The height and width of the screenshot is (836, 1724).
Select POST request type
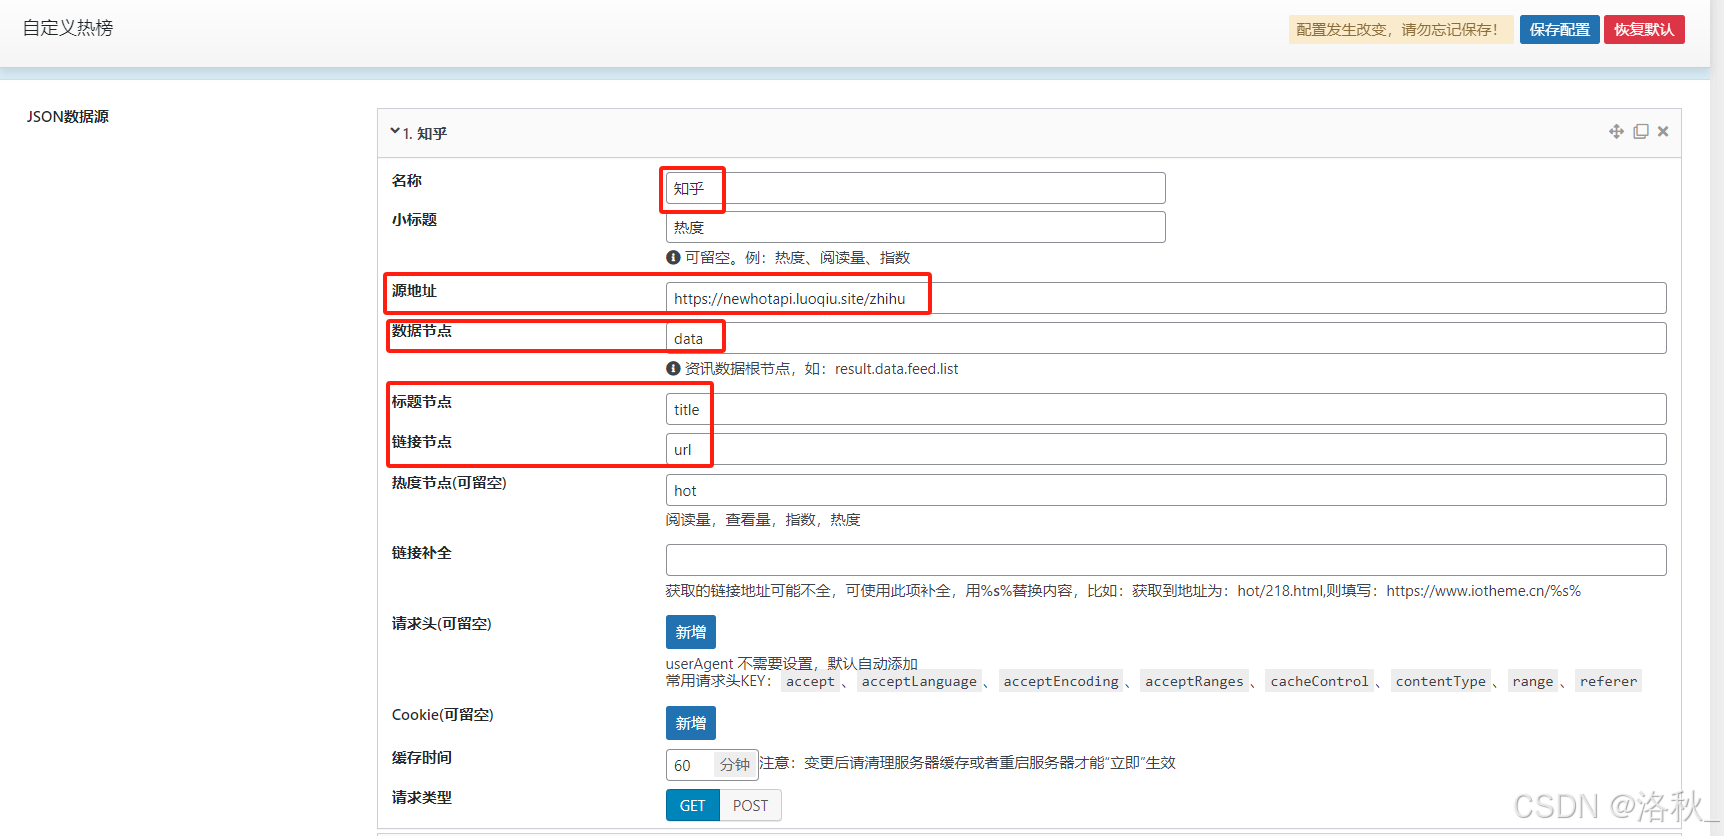click(750, 805)
